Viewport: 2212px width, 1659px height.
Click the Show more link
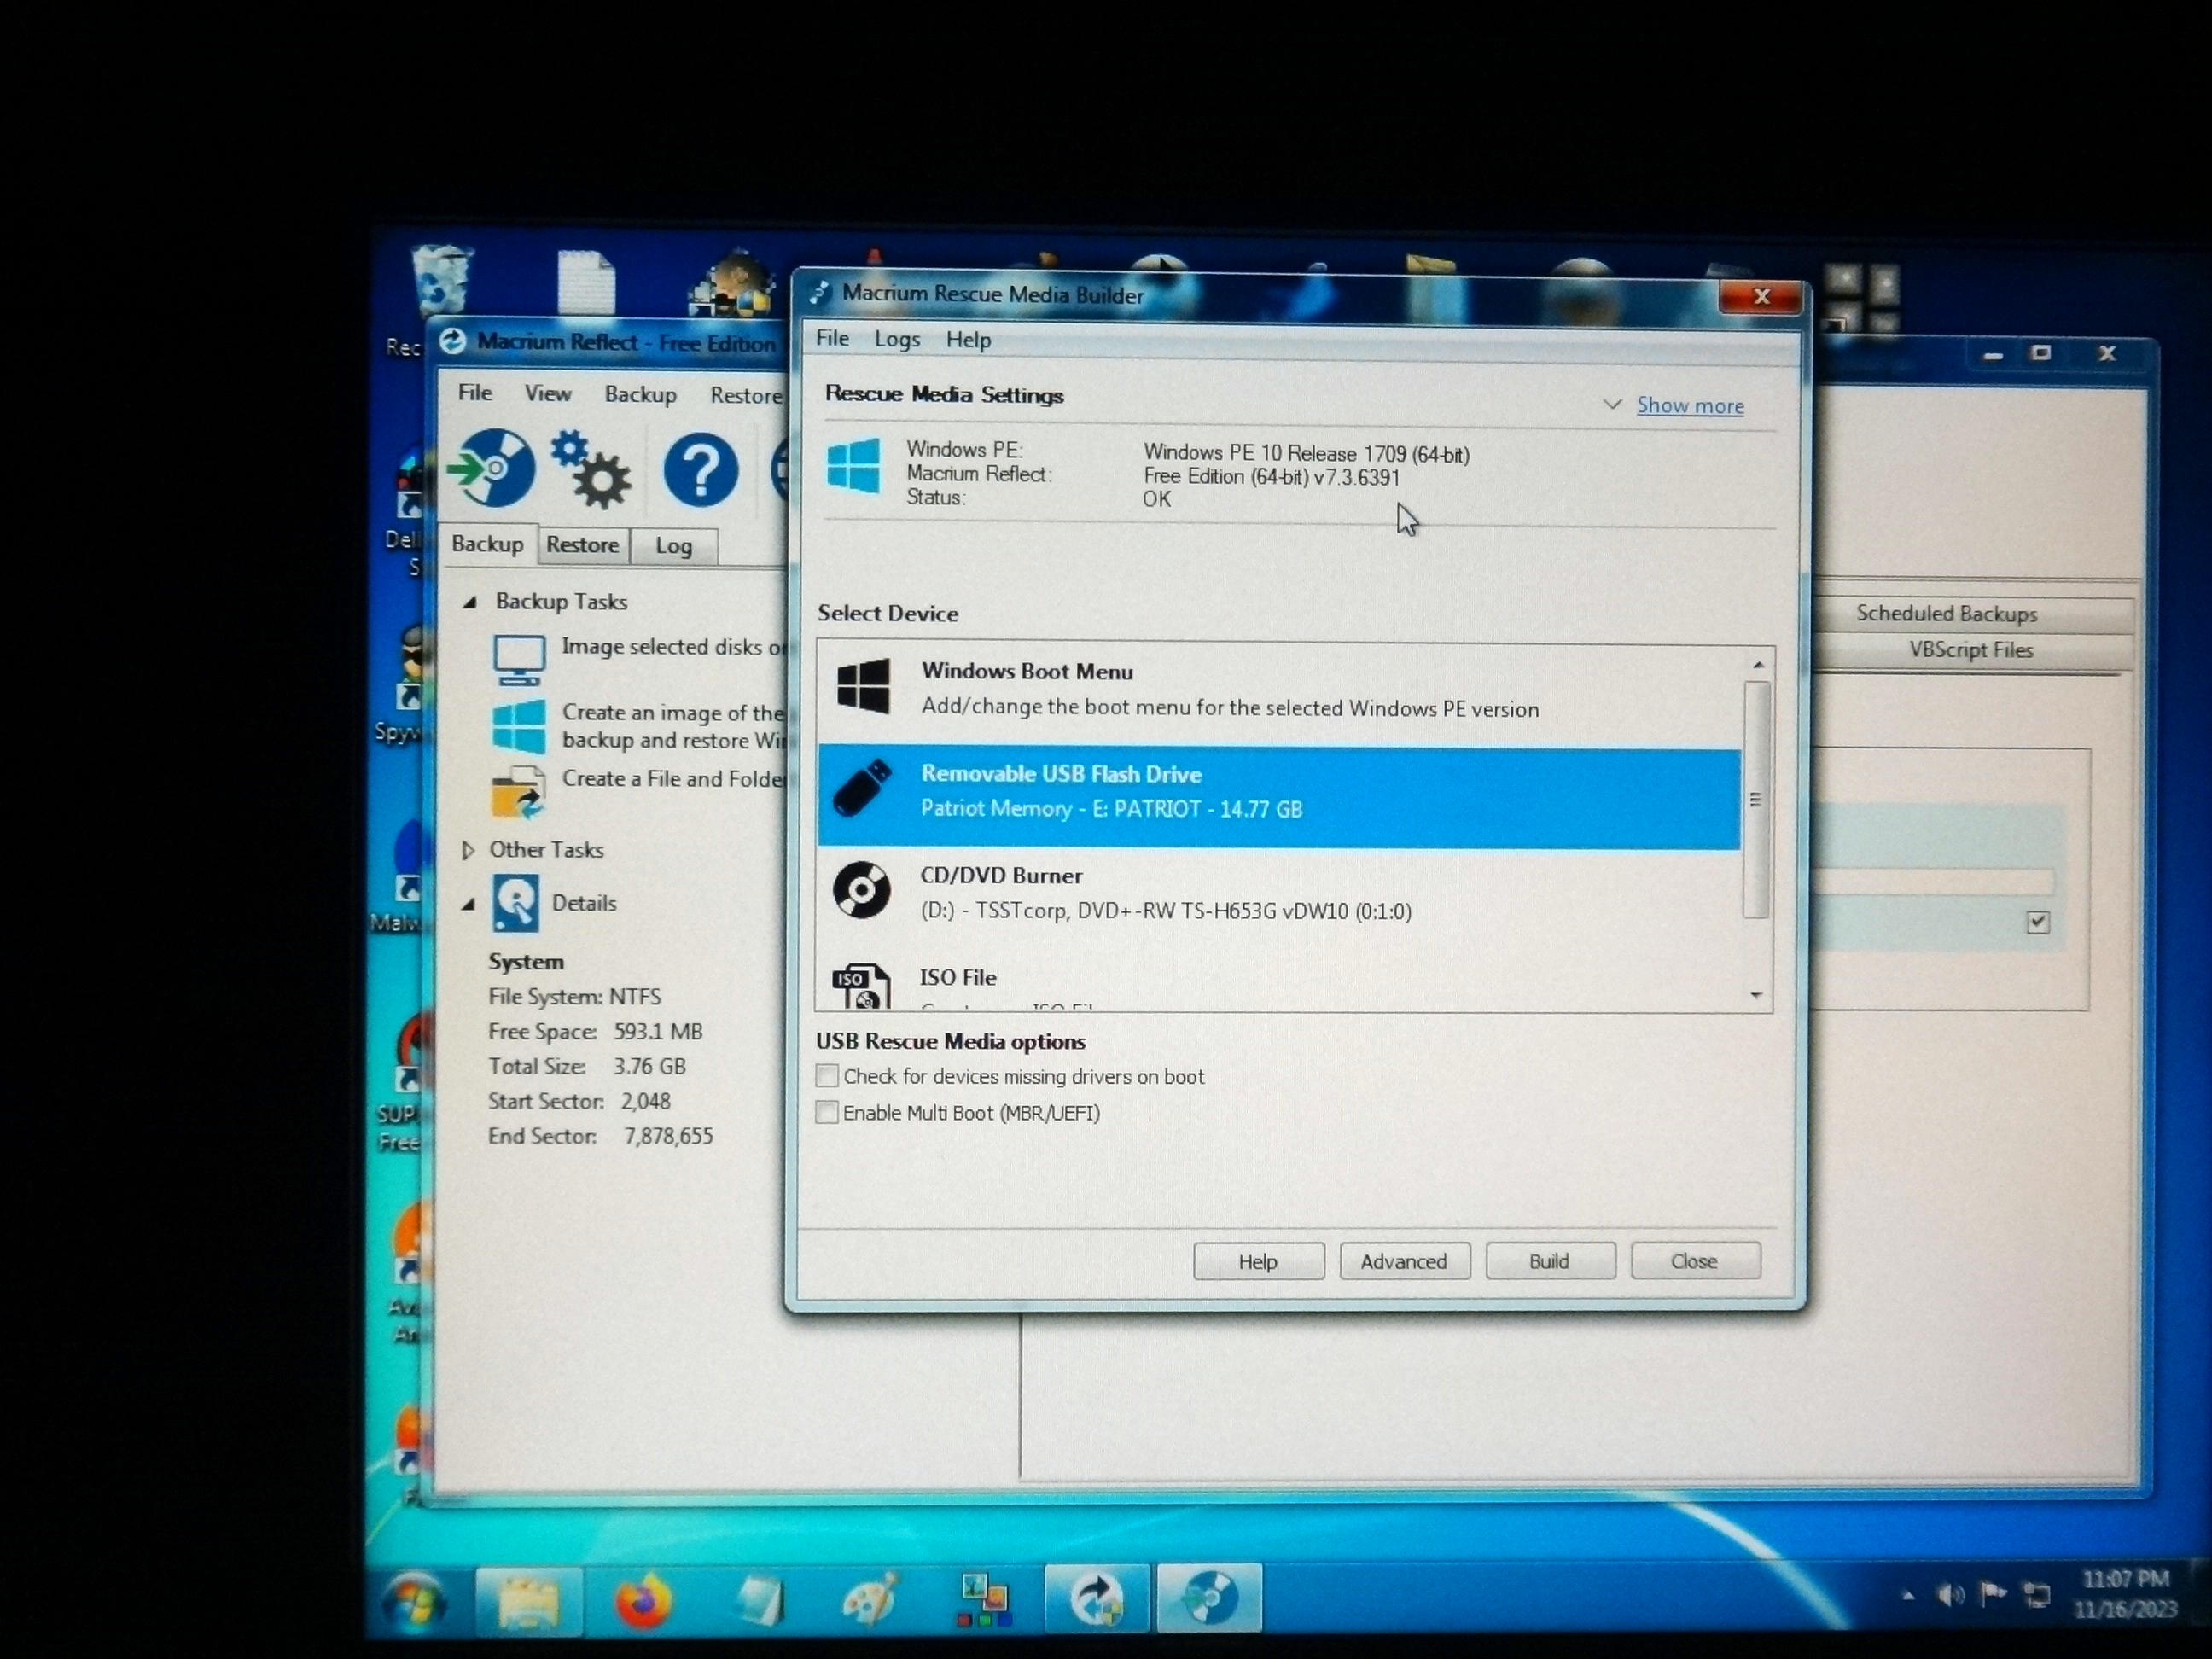1690,405
